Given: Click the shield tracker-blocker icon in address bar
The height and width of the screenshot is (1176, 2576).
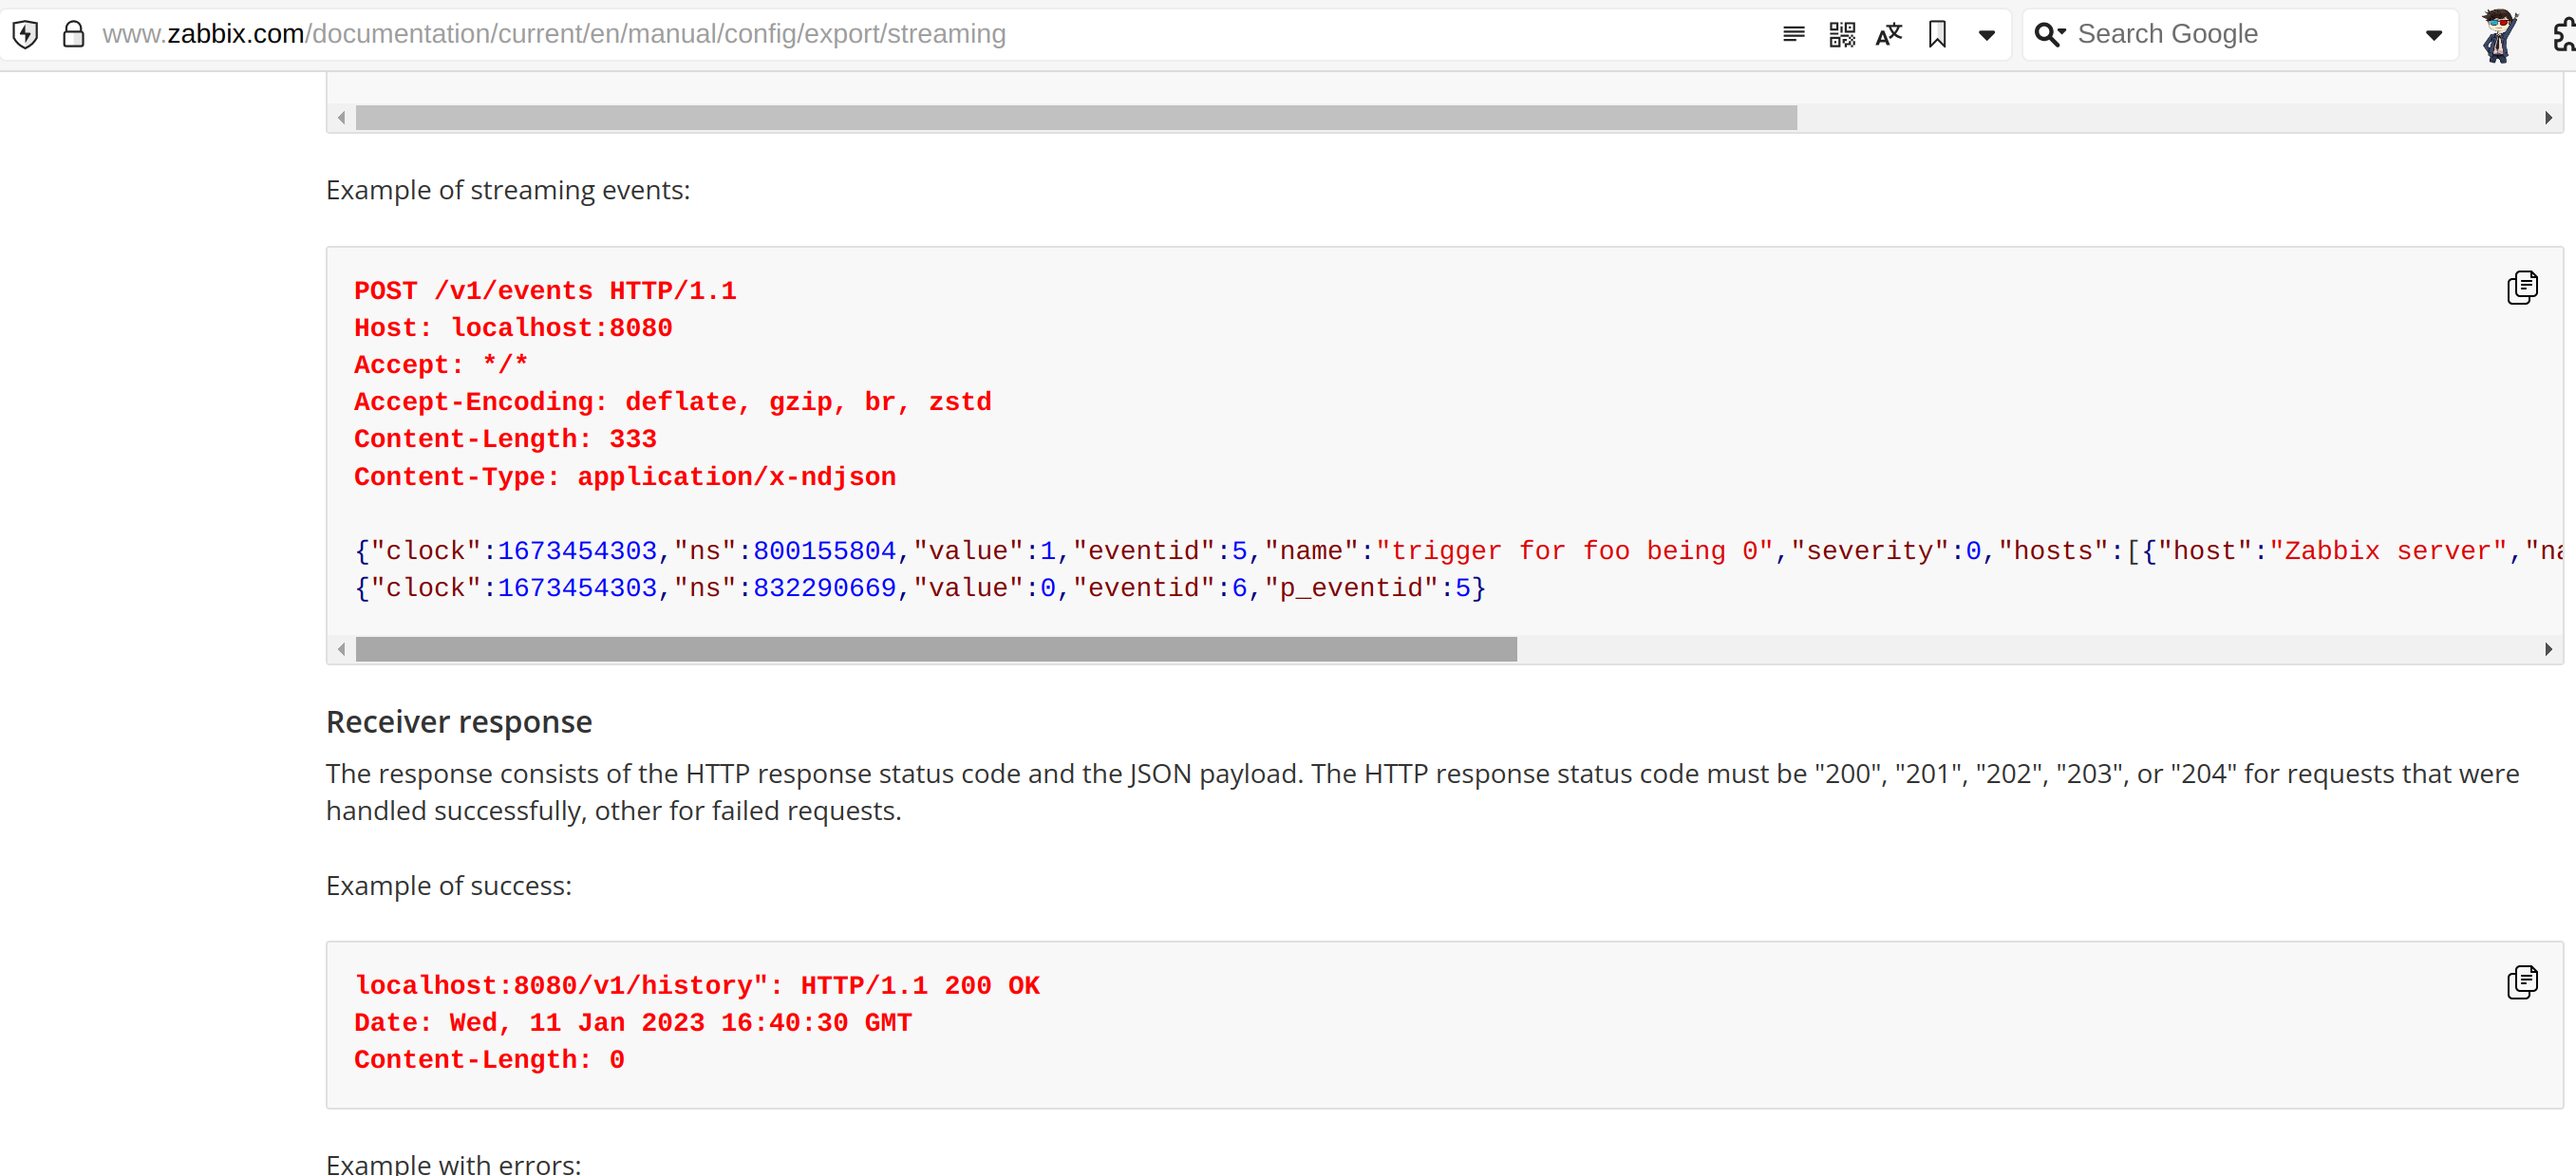Looking at the screenshot, I should pyautogui.click(x=26, y=34).
